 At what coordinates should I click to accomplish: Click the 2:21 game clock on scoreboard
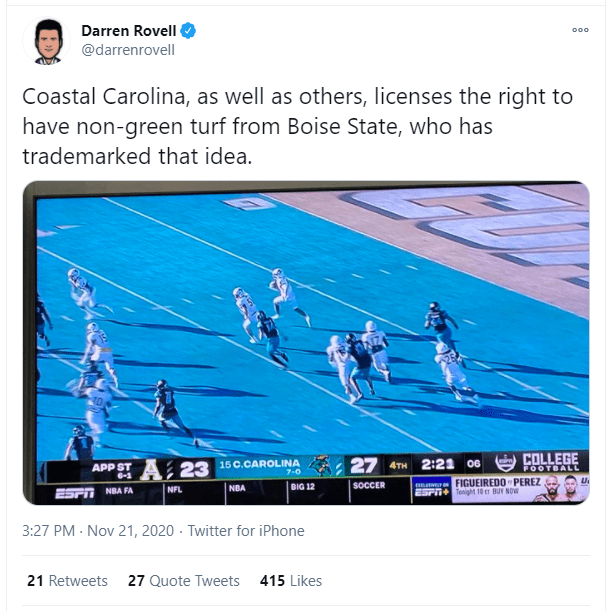(x=440, y=467)
